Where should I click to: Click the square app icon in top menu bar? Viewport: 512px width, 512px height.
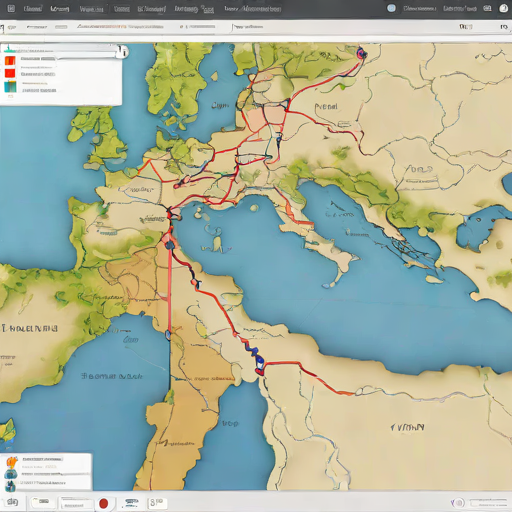(11, 8)
